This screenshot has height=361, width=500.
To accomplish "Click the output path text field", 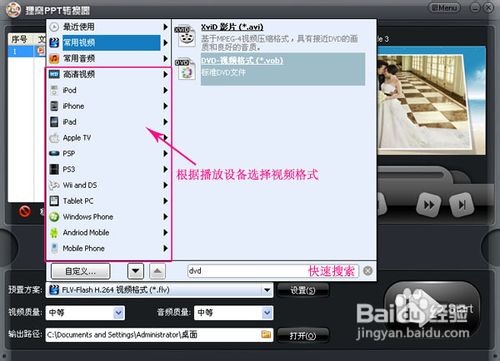I will click(x=153, y=335).
